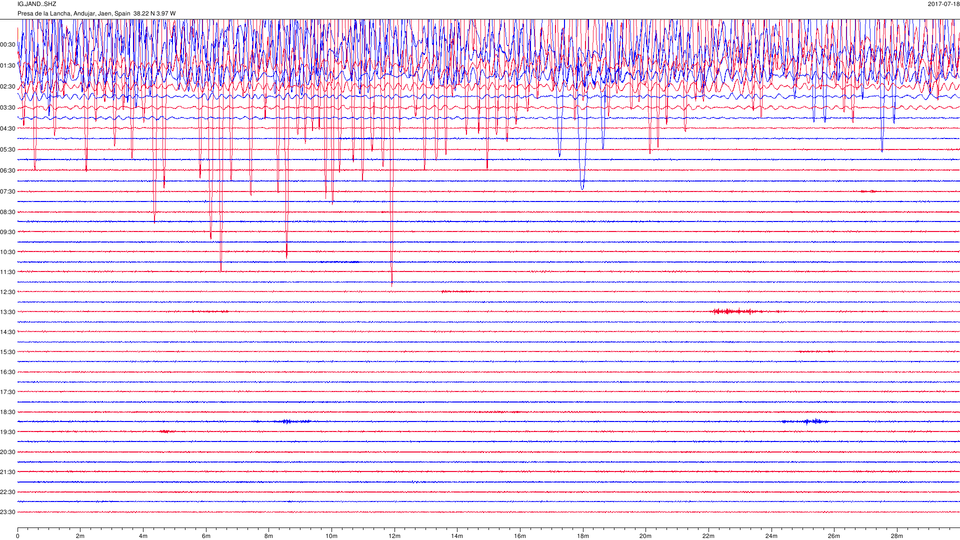Select the 02:30 time label

pyautogui.click(x=8, y=87)
